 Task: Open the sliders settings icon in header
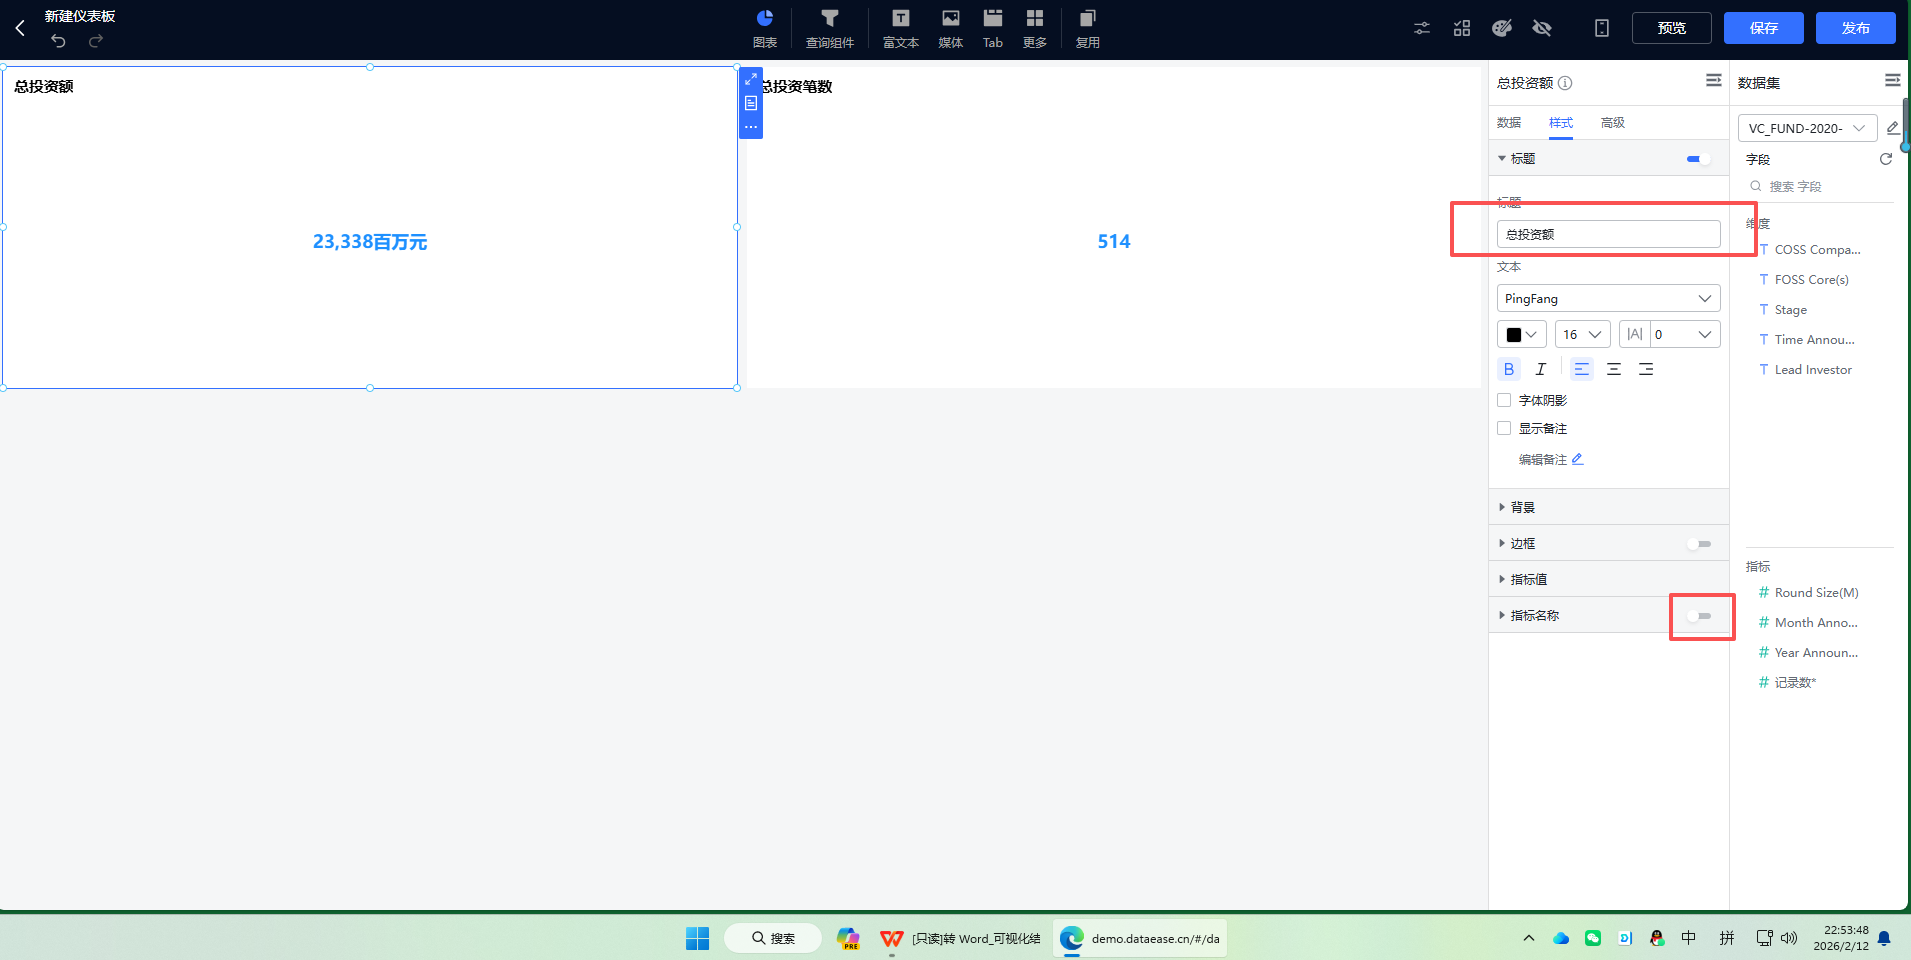click(x=1422, y=28)
